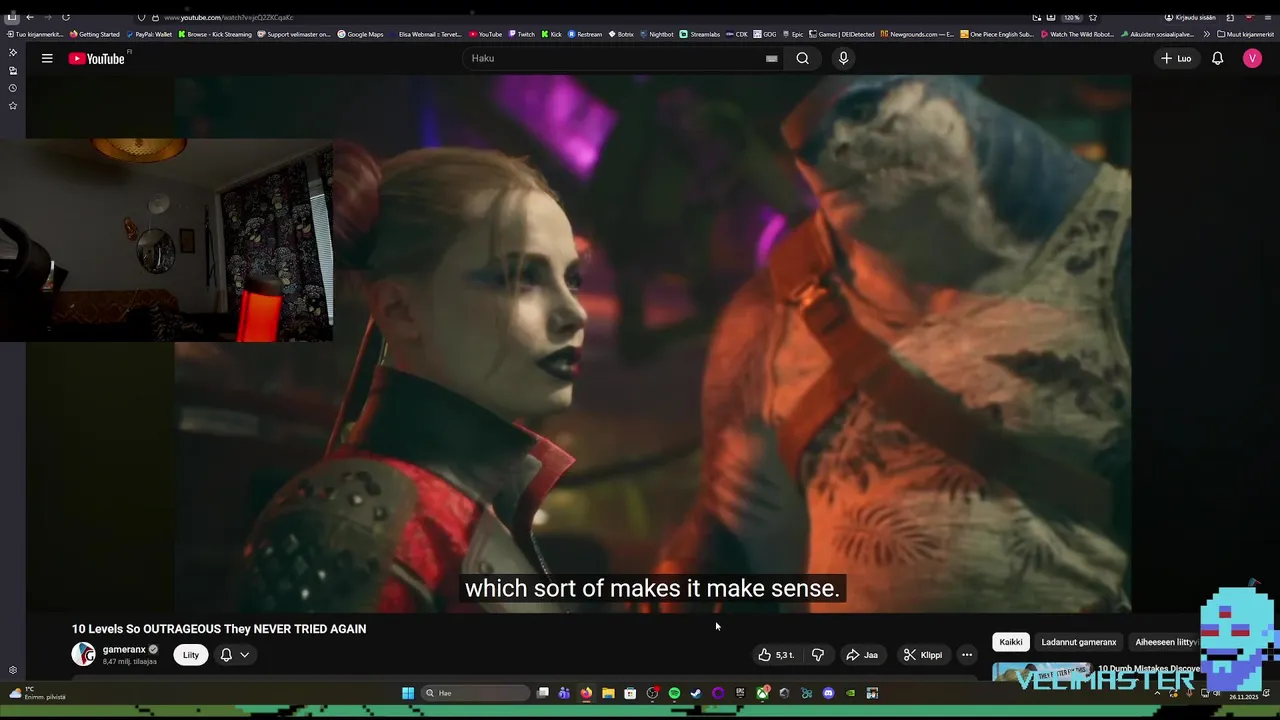The image size is (1280, 720).
Task: Click the Luo create button
Action: pyautogui.click(x=1176, y=59)
